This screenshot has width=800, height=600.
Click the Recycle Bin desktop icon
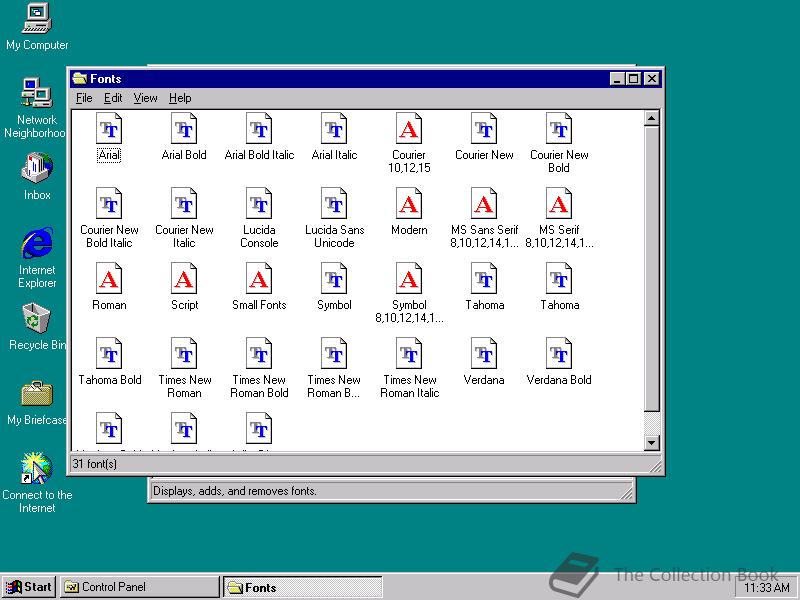(37, 327)
